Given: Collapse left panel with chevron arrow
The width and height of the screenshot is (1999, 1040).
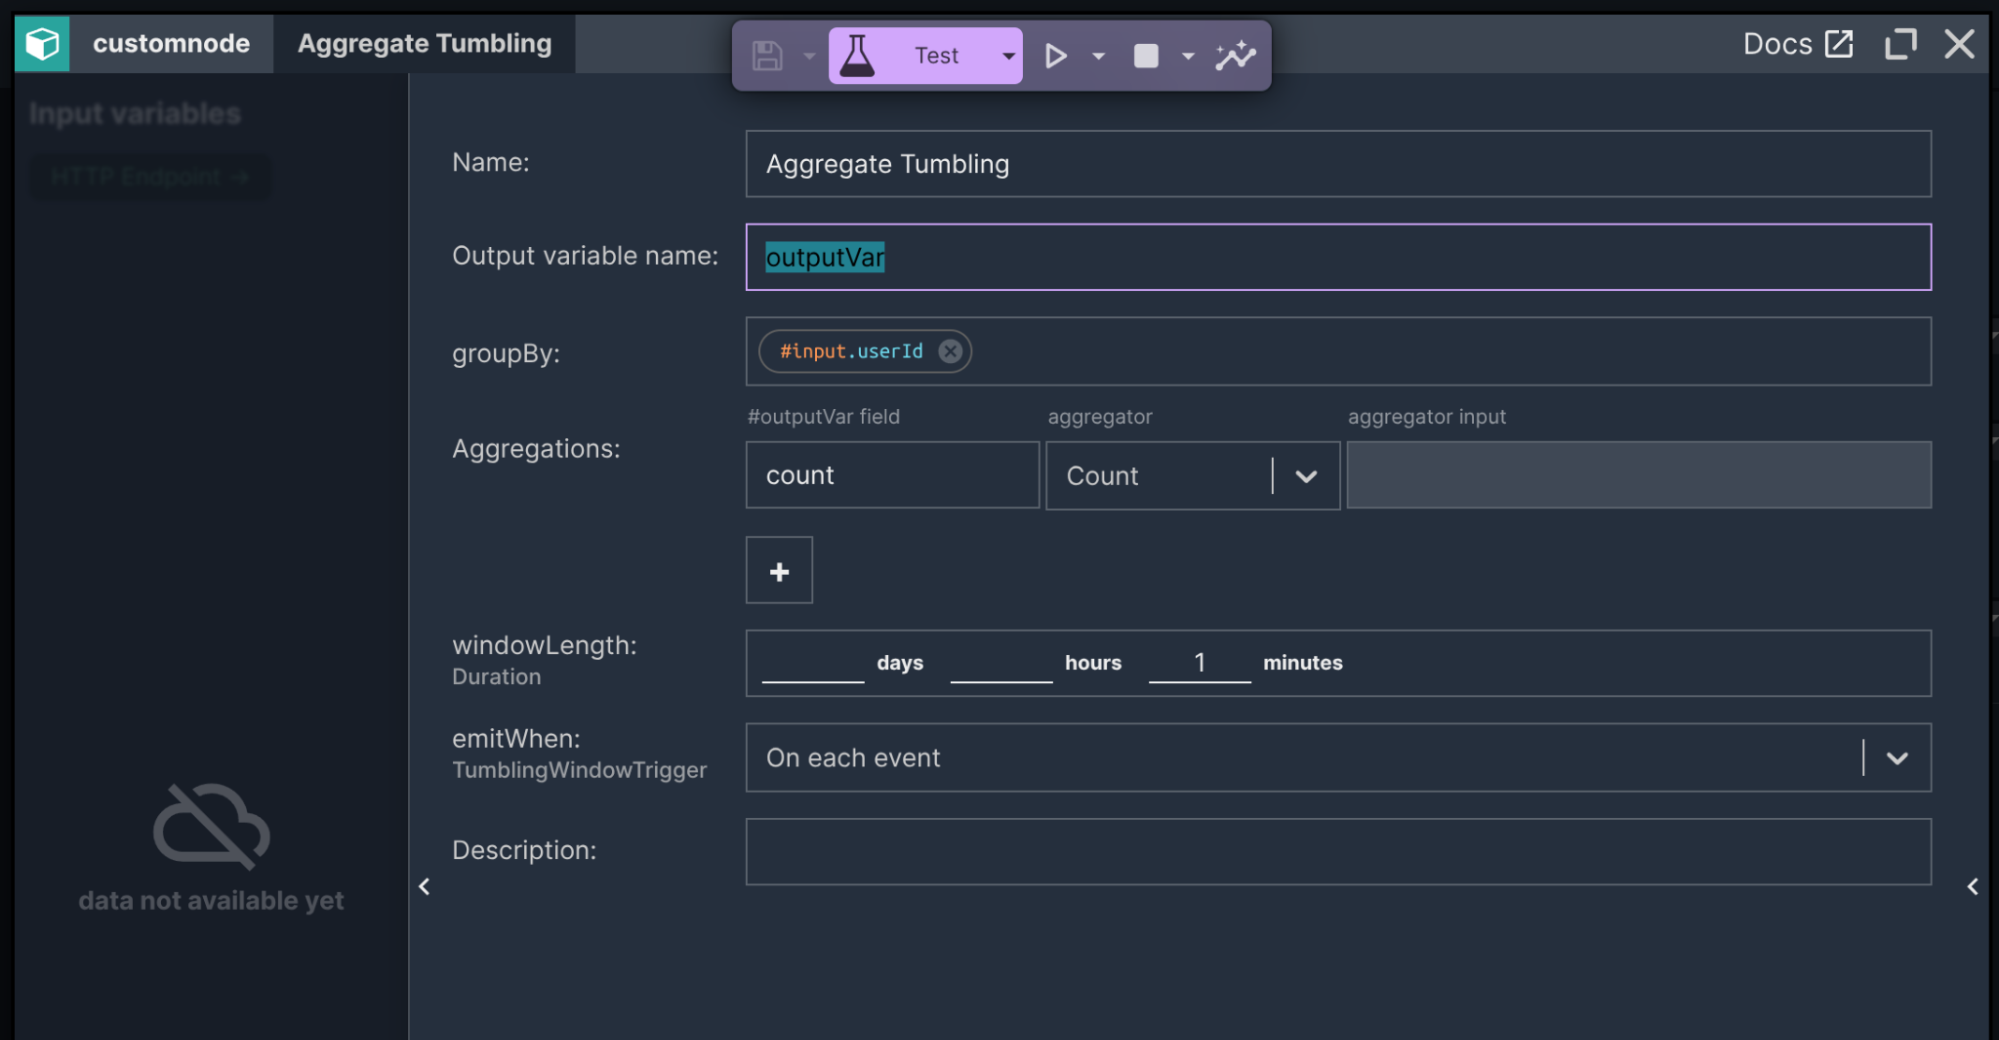Looking at the screenshot, I should tap(424, 887).
